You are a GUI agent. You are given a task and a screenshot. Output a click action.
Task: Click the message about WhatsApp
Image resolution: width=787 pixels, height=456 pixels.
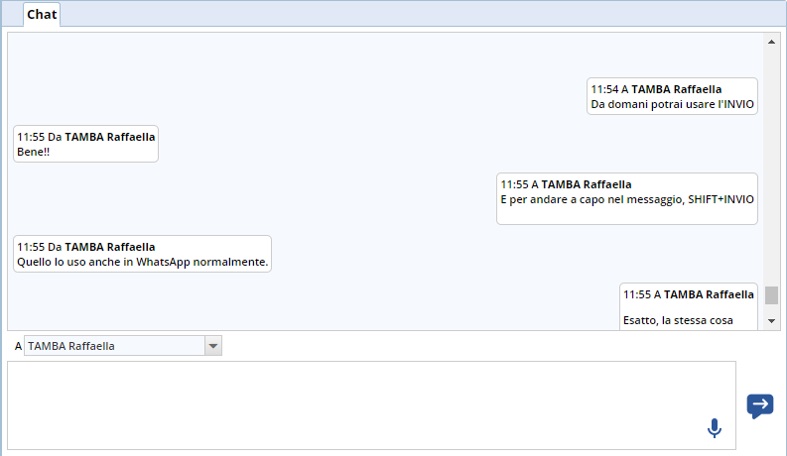[142, 262]
